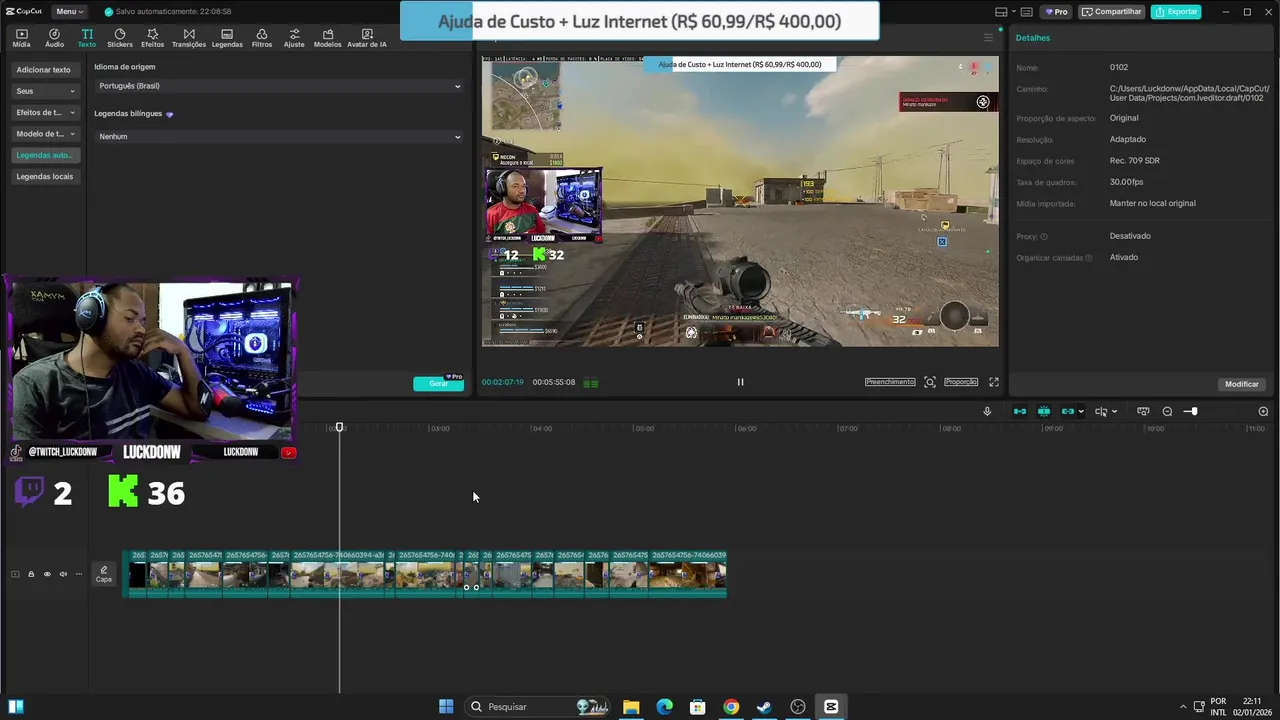Open Google Chrome from taskbar
1280x720 pixels.
pyautogui.click(x=731, y=707)
